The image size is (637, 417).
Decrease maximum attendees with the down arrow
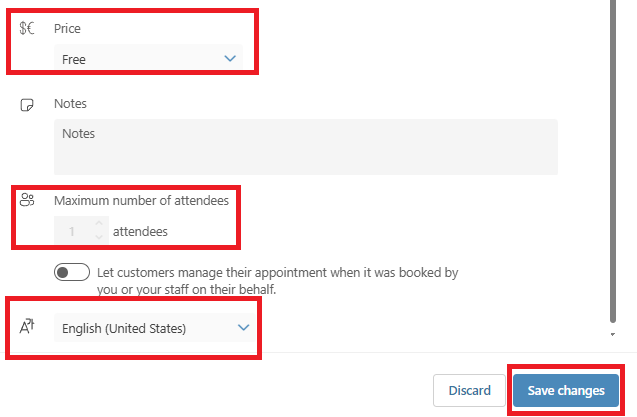[x=98, y=238]
